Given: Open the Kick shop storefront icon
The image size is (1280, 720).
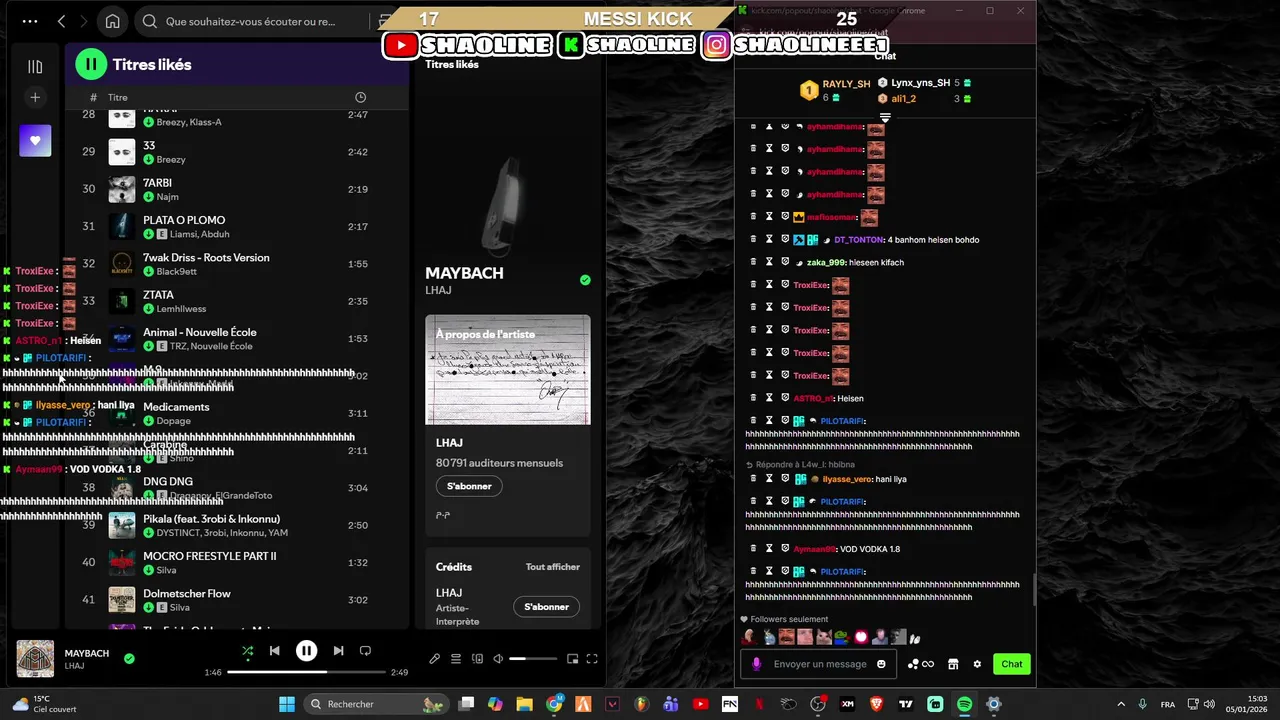Looking at the screenshot, I should coord(953,664).
